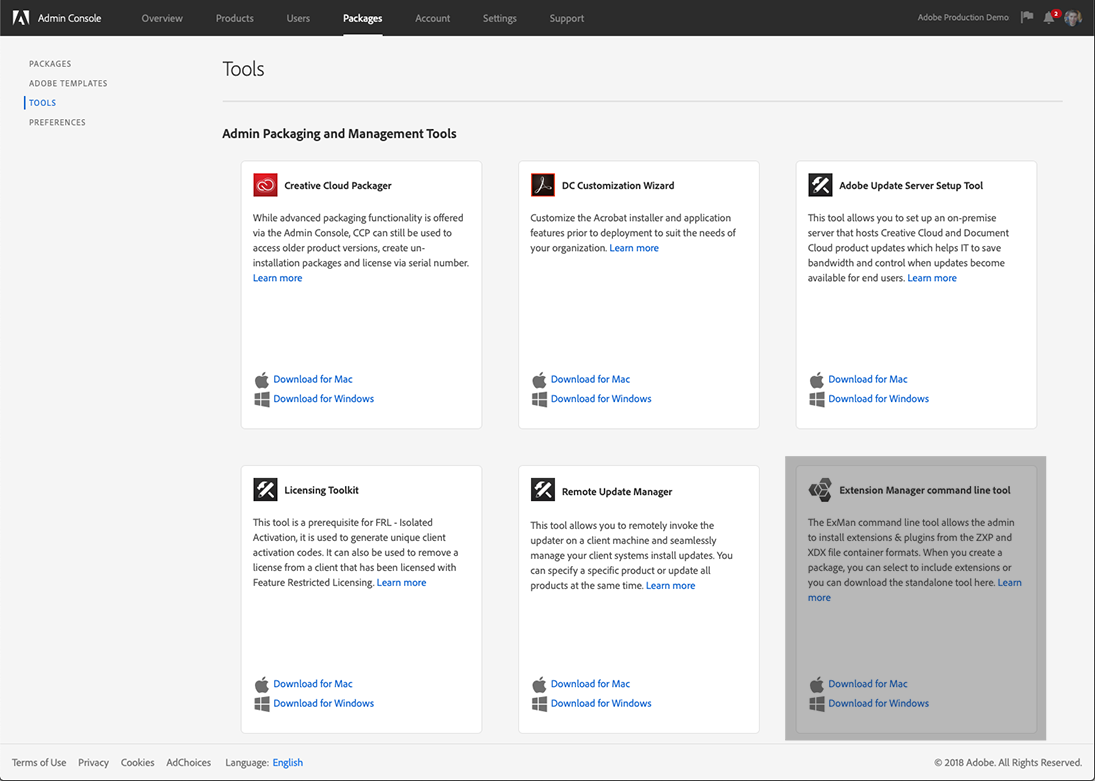
Task: Click the Licensing Toolkit icon
Action: [265, 490]
